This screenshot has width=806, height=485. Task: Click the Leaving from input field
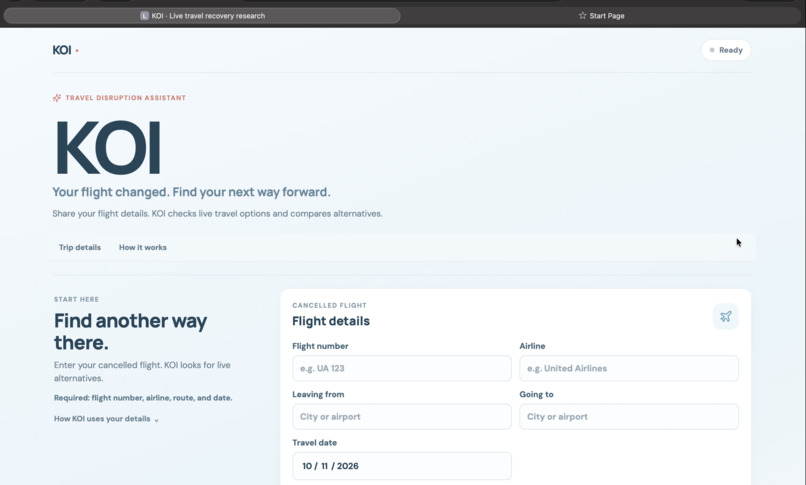click(x=402, y=417)
